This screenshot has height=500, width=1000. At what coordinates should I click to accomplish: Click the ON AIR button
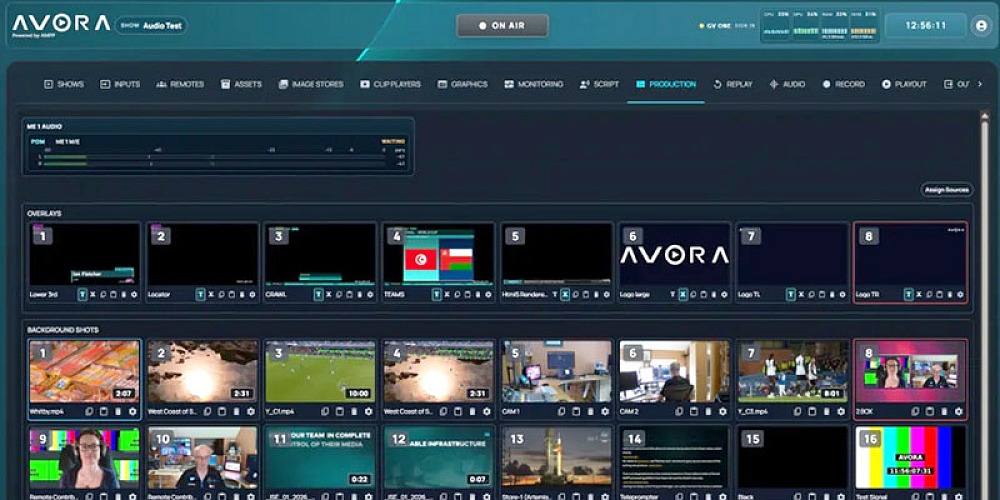(x=502, y=26)
